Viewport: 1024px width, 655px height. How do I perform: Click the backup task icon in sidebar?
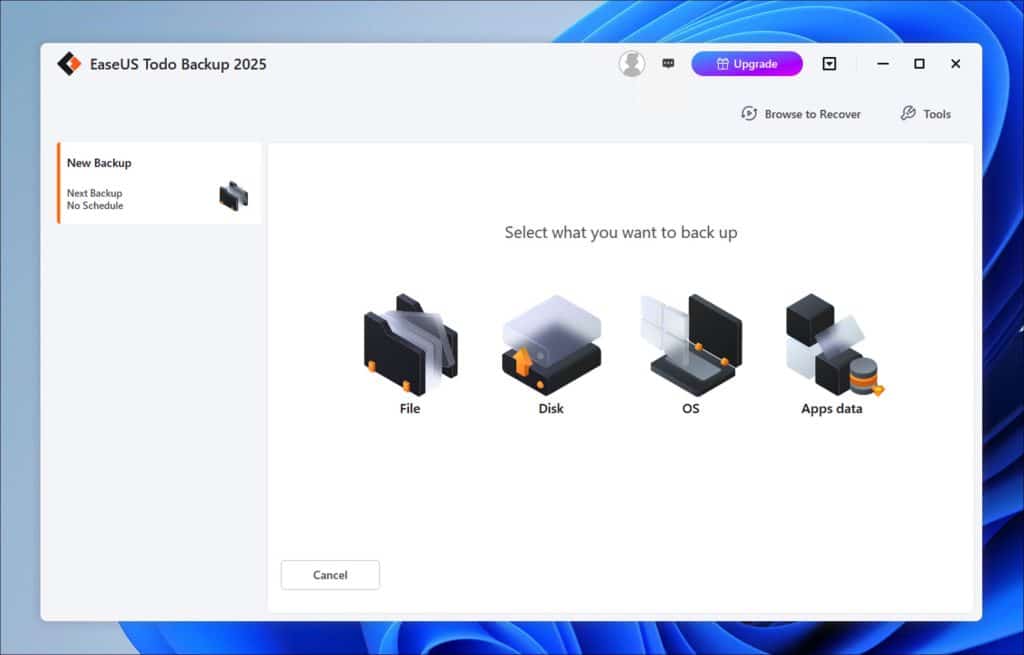point(233,196)
